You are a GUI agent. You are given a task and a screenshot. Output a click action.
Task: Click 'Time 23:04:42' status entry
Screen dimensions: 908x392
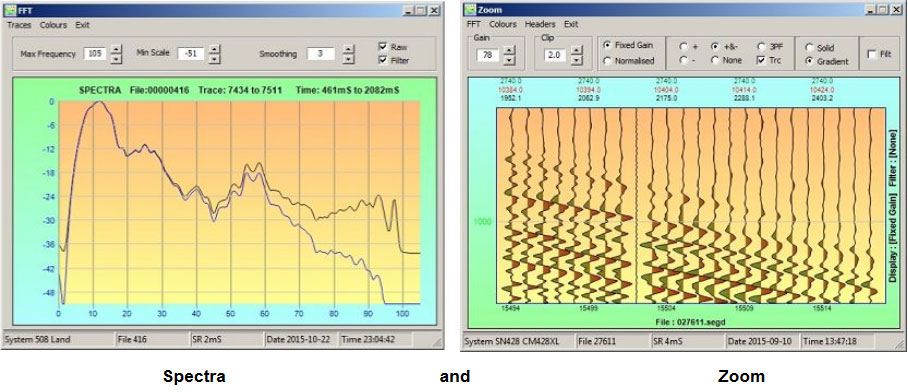(x=368, y=339)
